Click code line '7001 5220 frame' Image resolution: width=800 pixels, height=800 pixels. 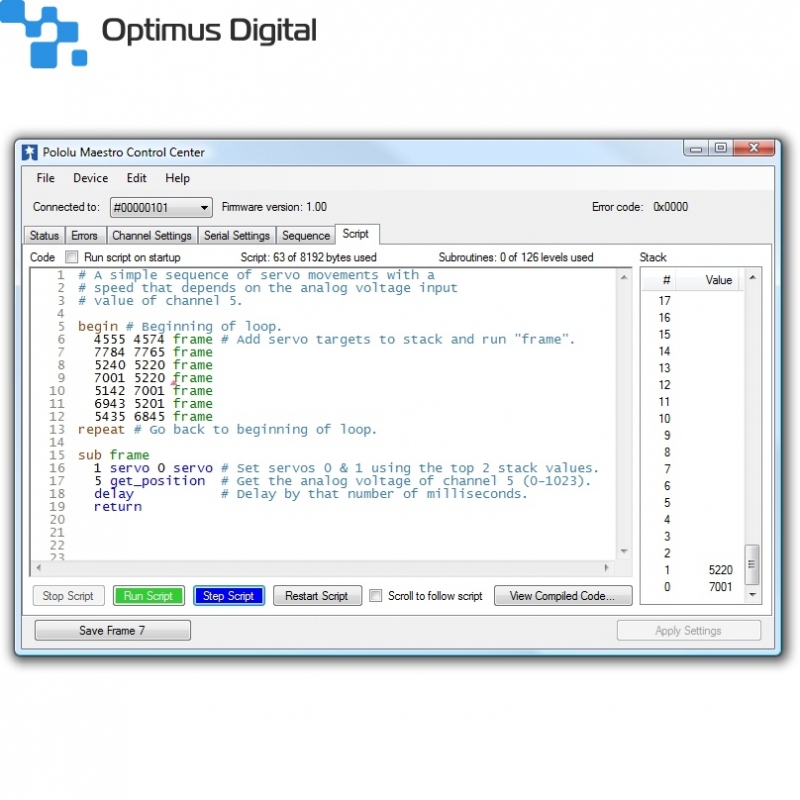(153, 378)
